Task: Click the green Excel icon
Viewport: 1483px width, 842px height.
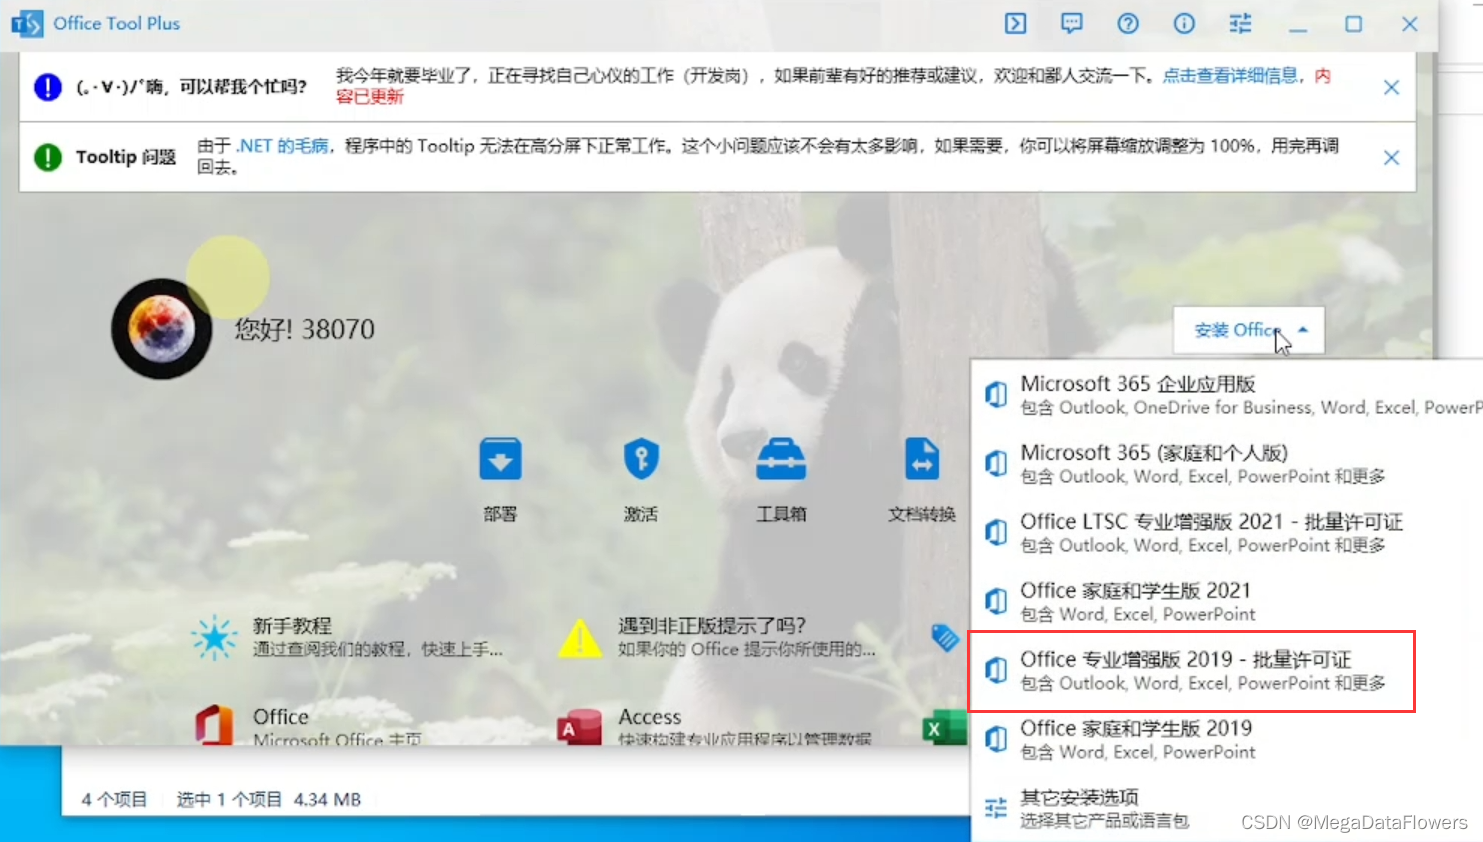Action: tap(943, 727)
